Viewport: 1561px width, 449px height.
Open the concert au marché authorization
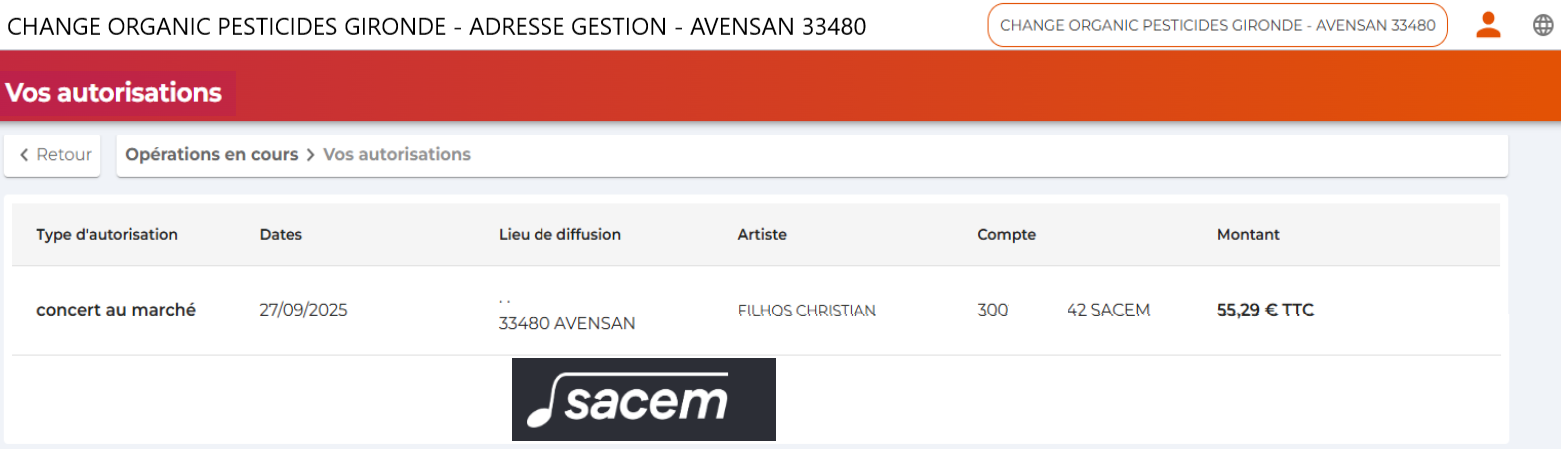coord(116,310)
